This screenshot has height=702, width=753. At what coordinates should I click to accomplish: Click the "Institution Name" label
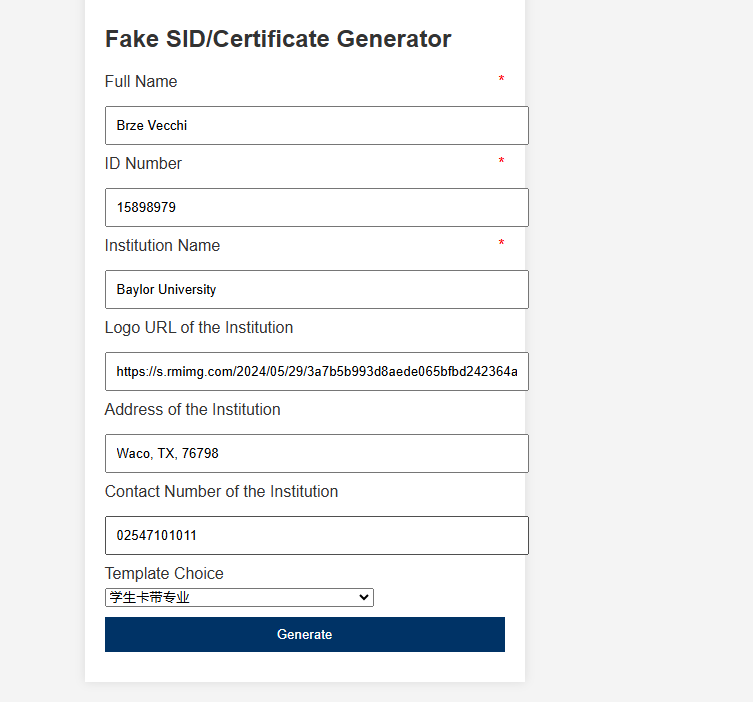[162, 246]
